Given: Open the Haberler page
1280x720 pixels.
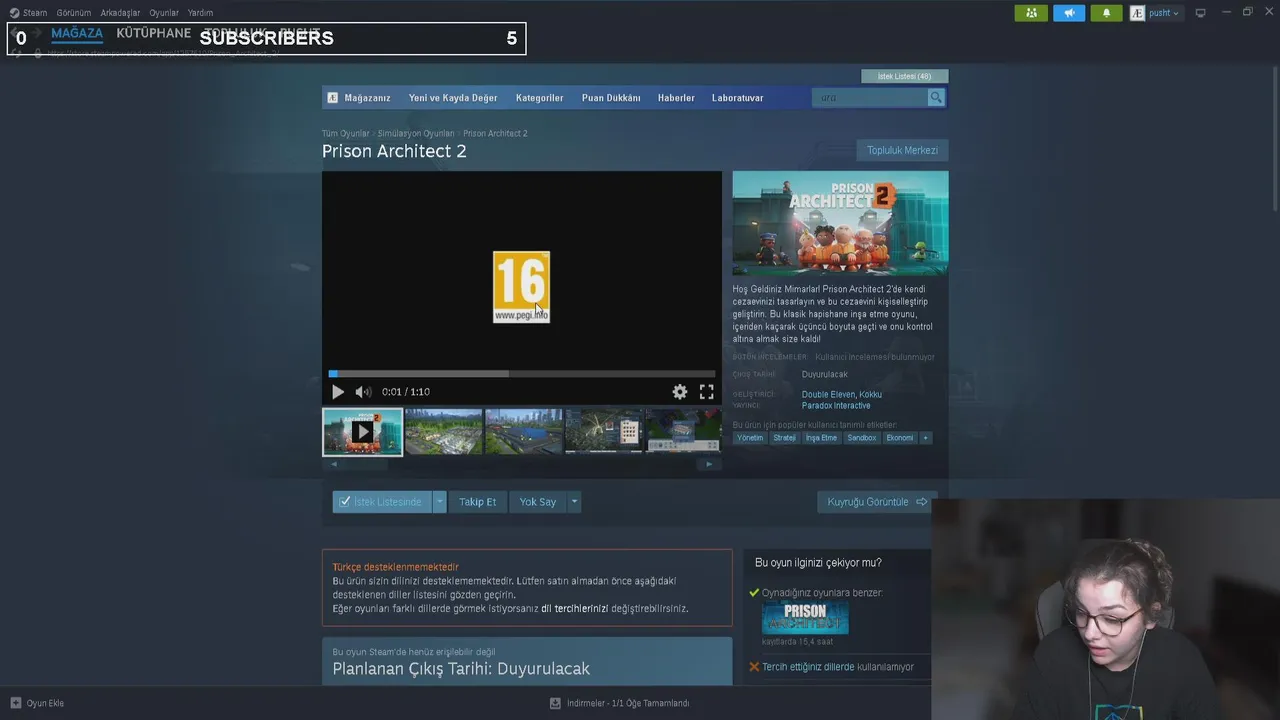Looking at the screenshot, I should [676, 98].
